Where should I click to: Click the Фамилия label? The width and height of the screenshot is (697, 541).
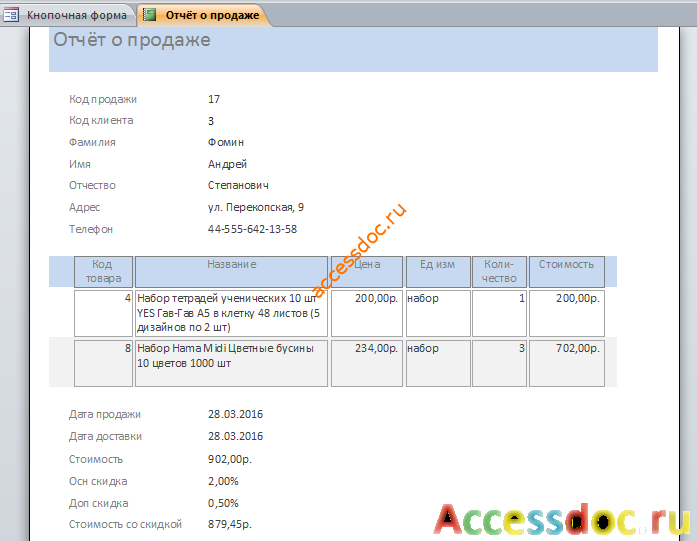coord(92,142)
